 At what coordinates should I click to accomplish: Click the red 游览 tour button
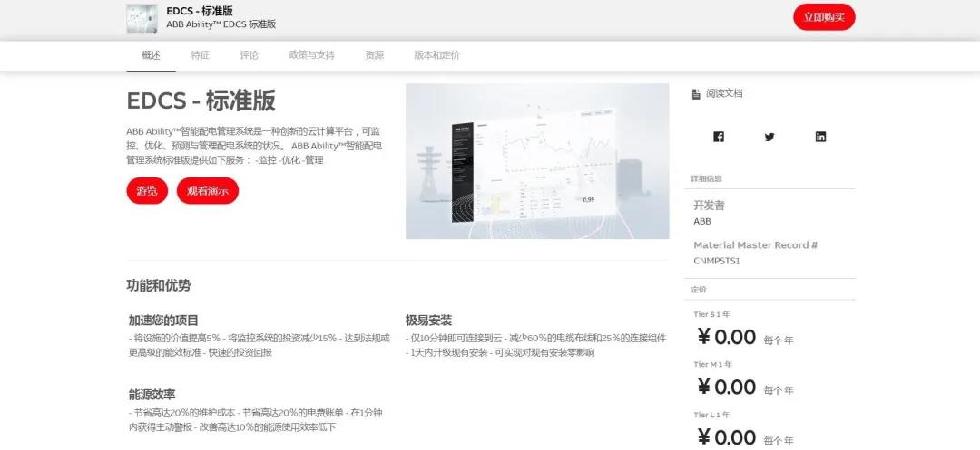click(147, 191)
